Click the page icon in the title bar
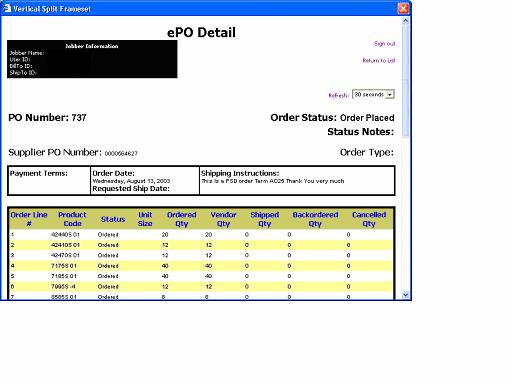This screenshot has width=512, height=384. (7, 8)
